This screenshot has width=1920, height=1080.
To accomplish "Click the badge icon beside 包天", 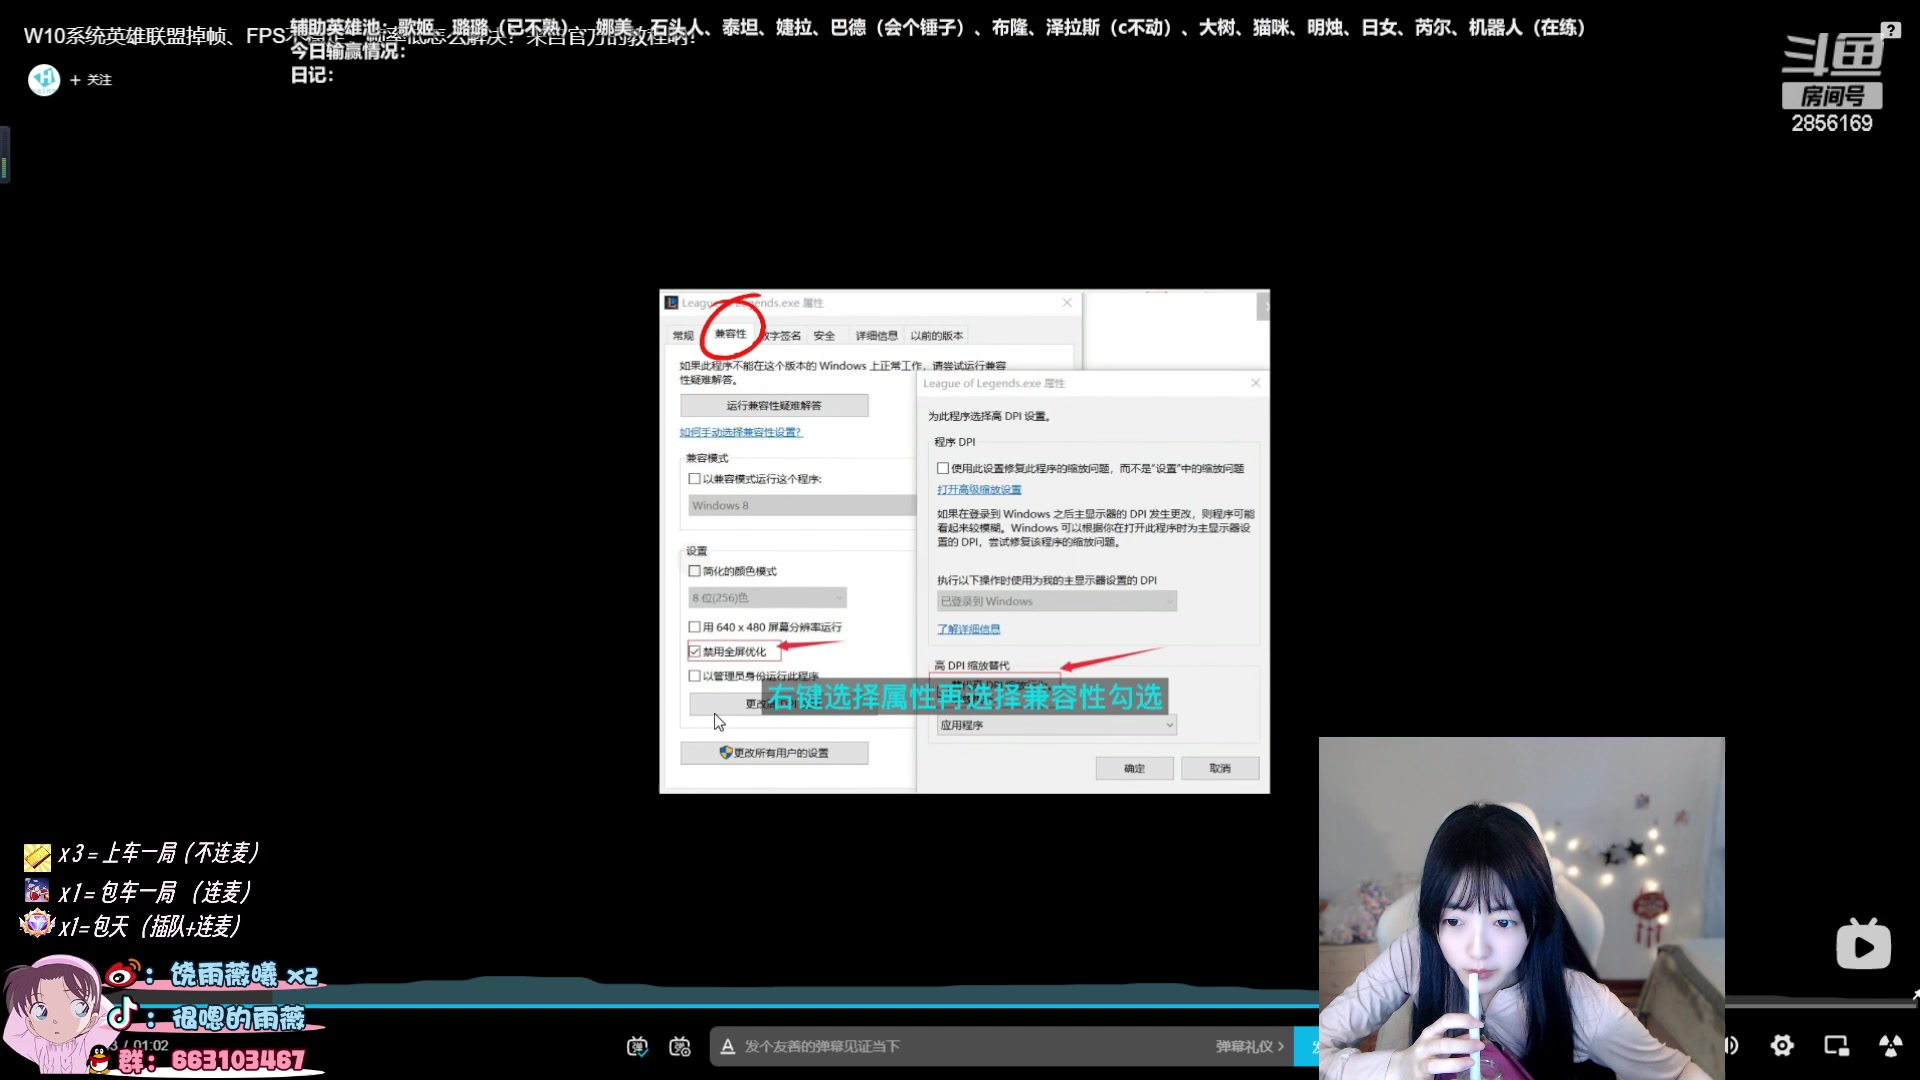I will [37, 923].
